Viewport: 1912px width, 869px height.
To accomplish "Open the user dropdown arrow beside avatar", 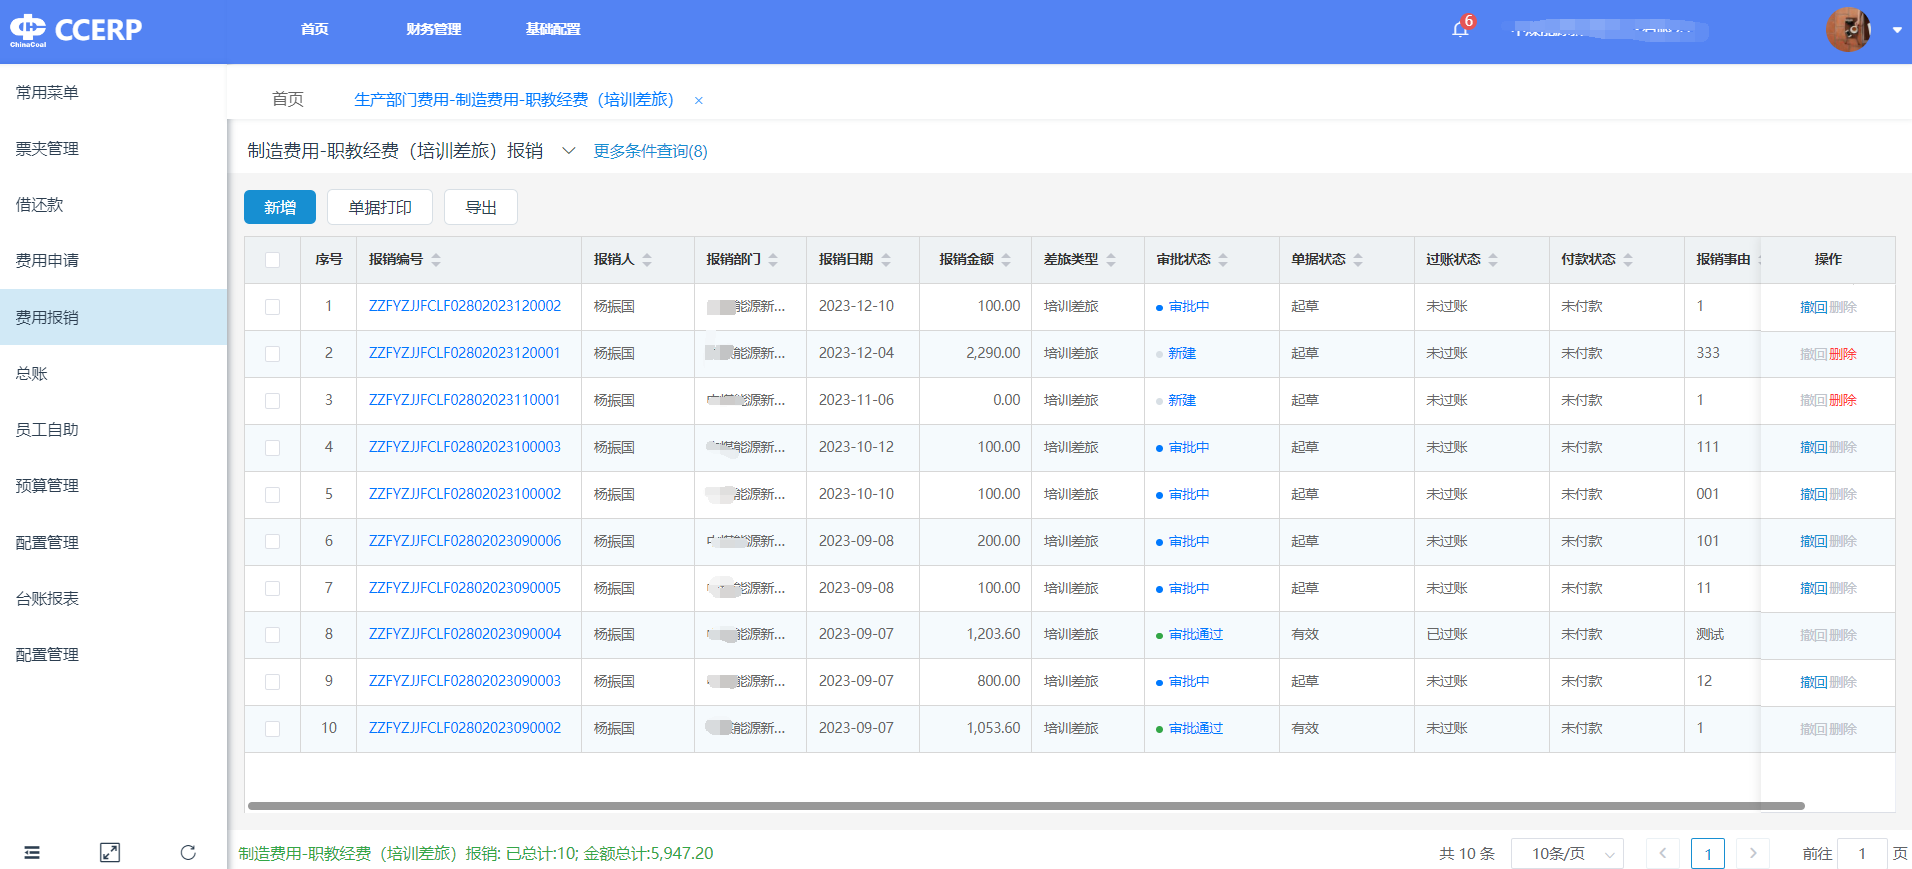I will 1897,30.
